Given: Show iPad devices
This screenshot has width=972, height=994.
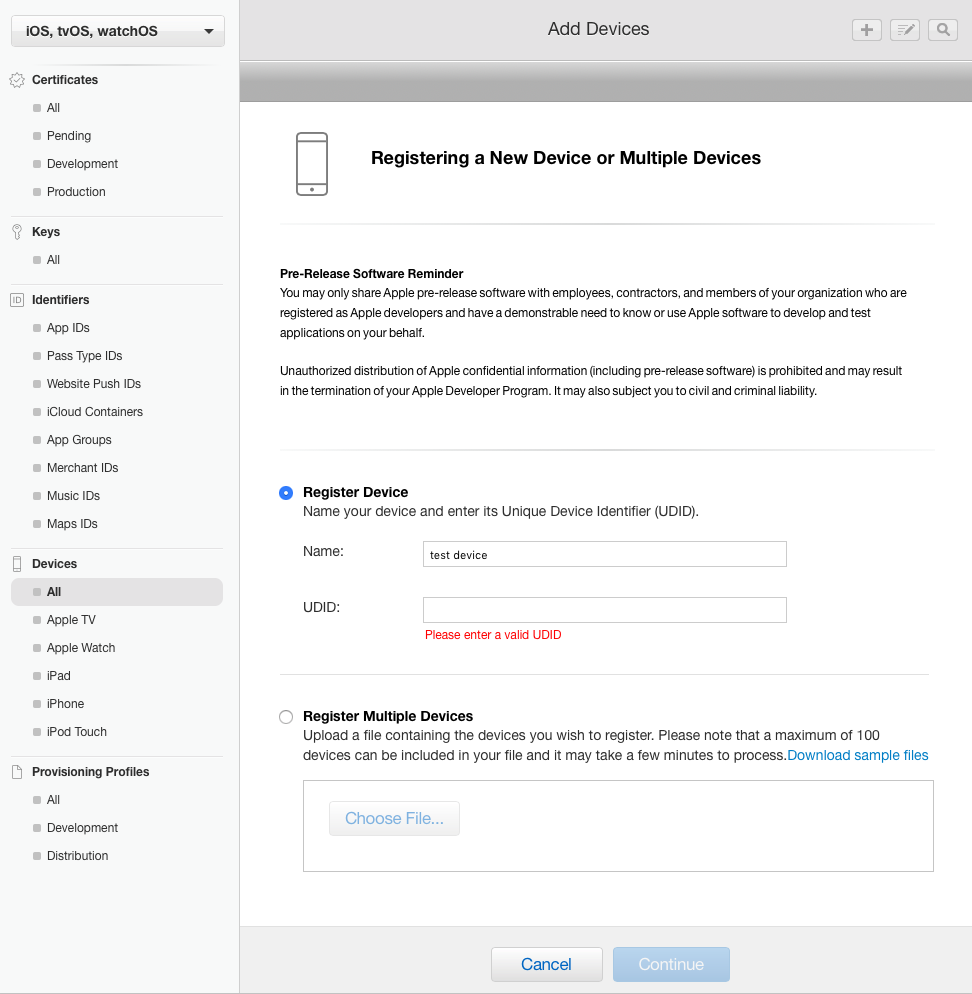Looking at the screenshot, I should (58, 675).
